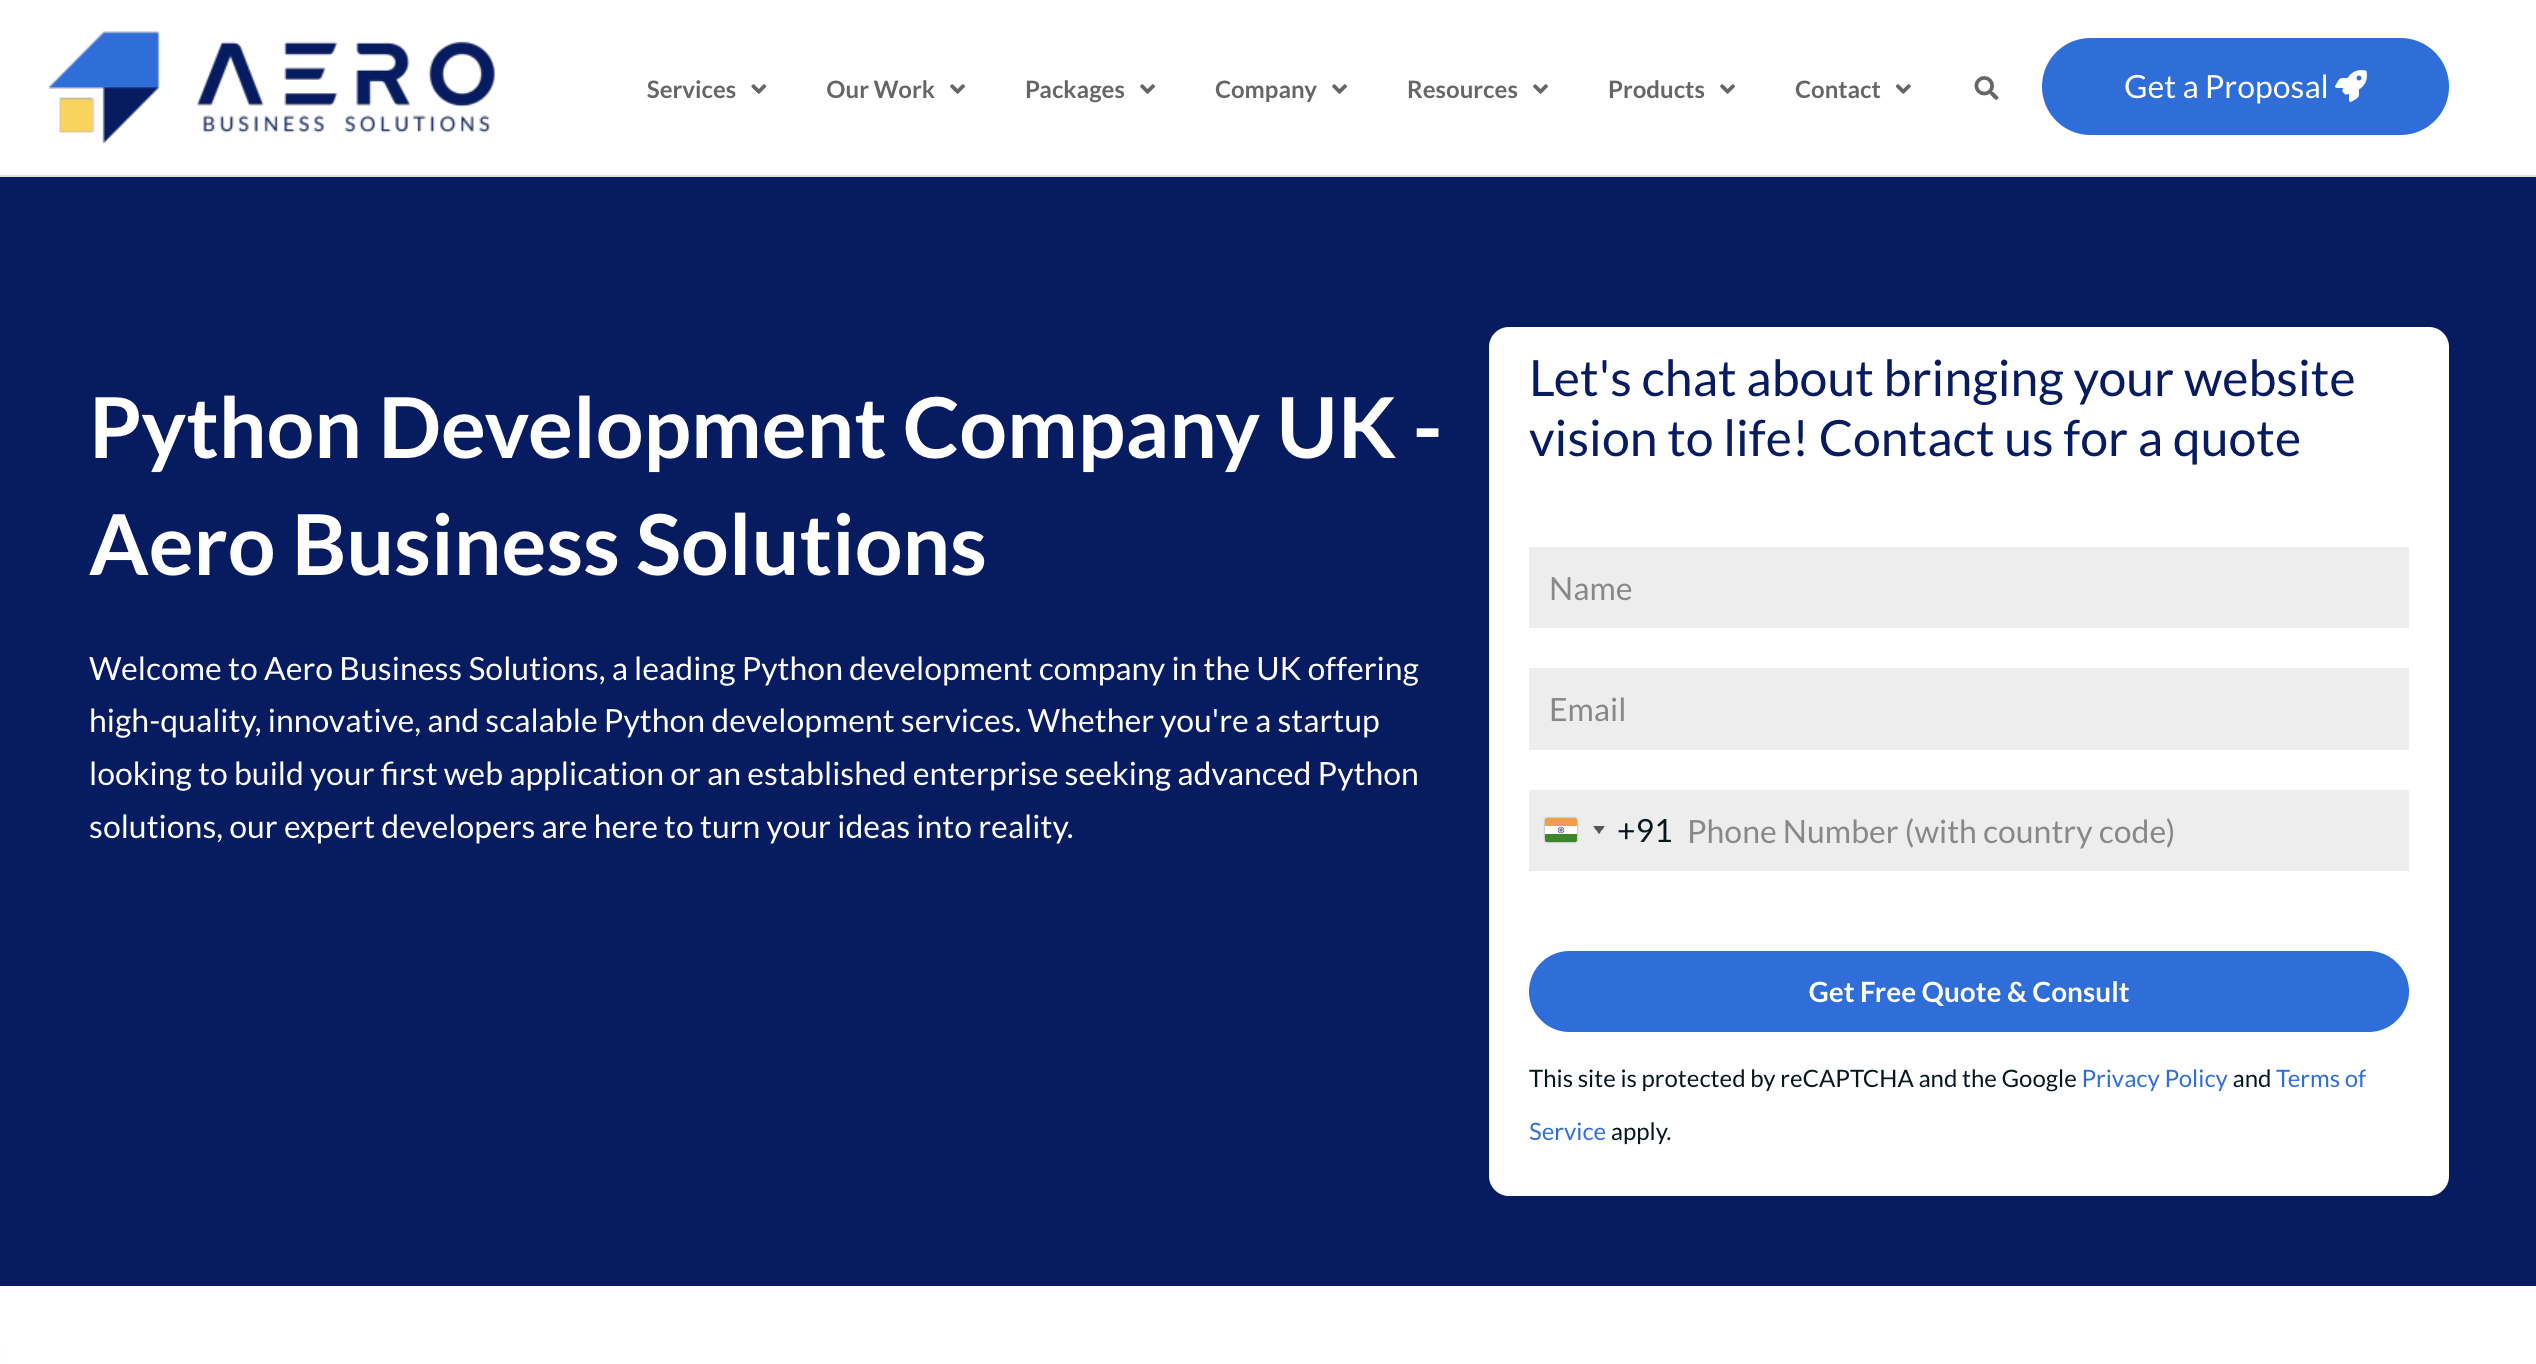Open the Contact menu
The image size is (2536, 1364).
[x=1837, y=89]
